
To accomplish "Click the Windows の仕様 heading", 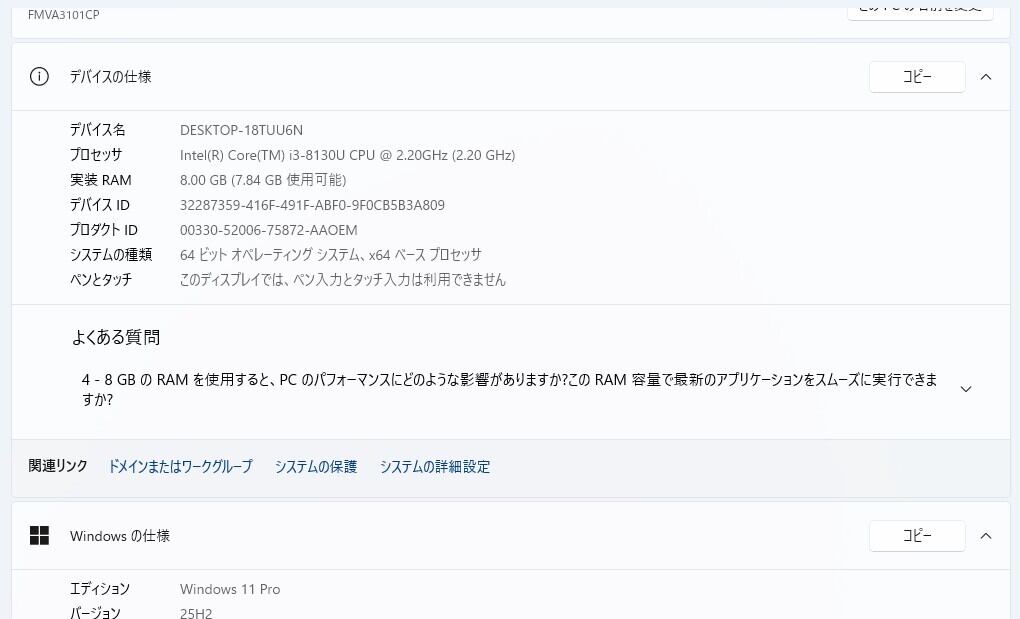I will click(x=120, y=536).
